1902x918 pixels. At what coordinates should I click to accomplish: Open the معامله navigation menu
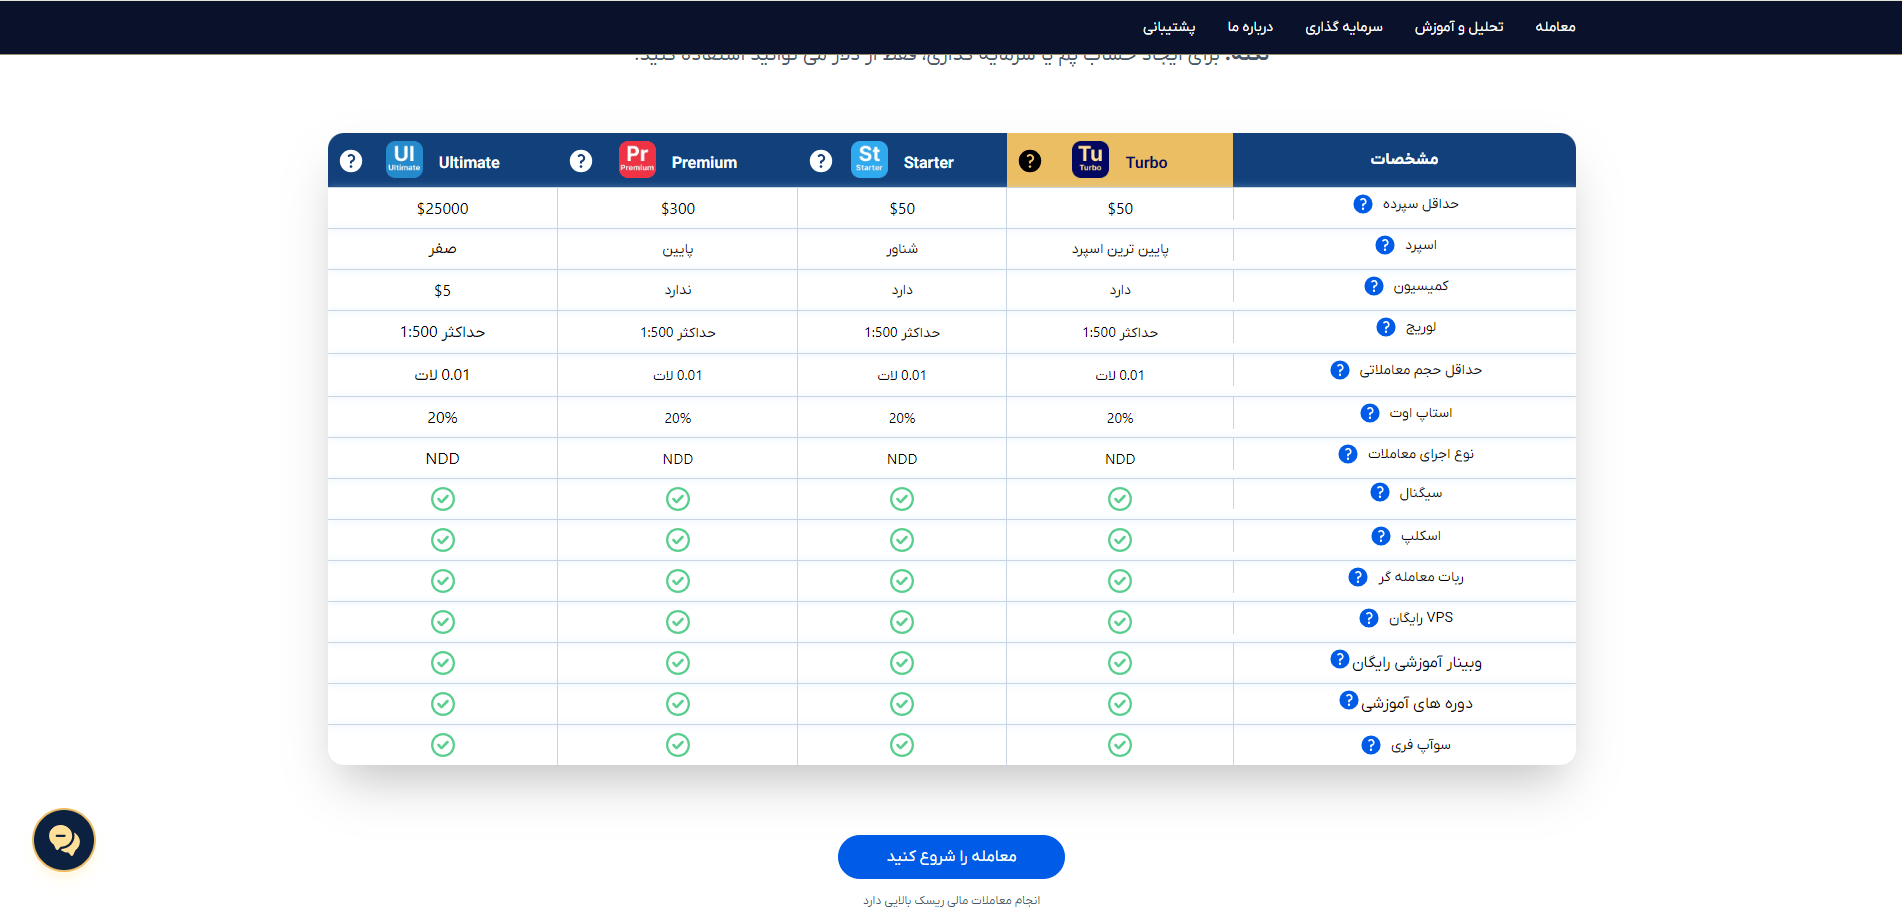[x=1555, y=27]
